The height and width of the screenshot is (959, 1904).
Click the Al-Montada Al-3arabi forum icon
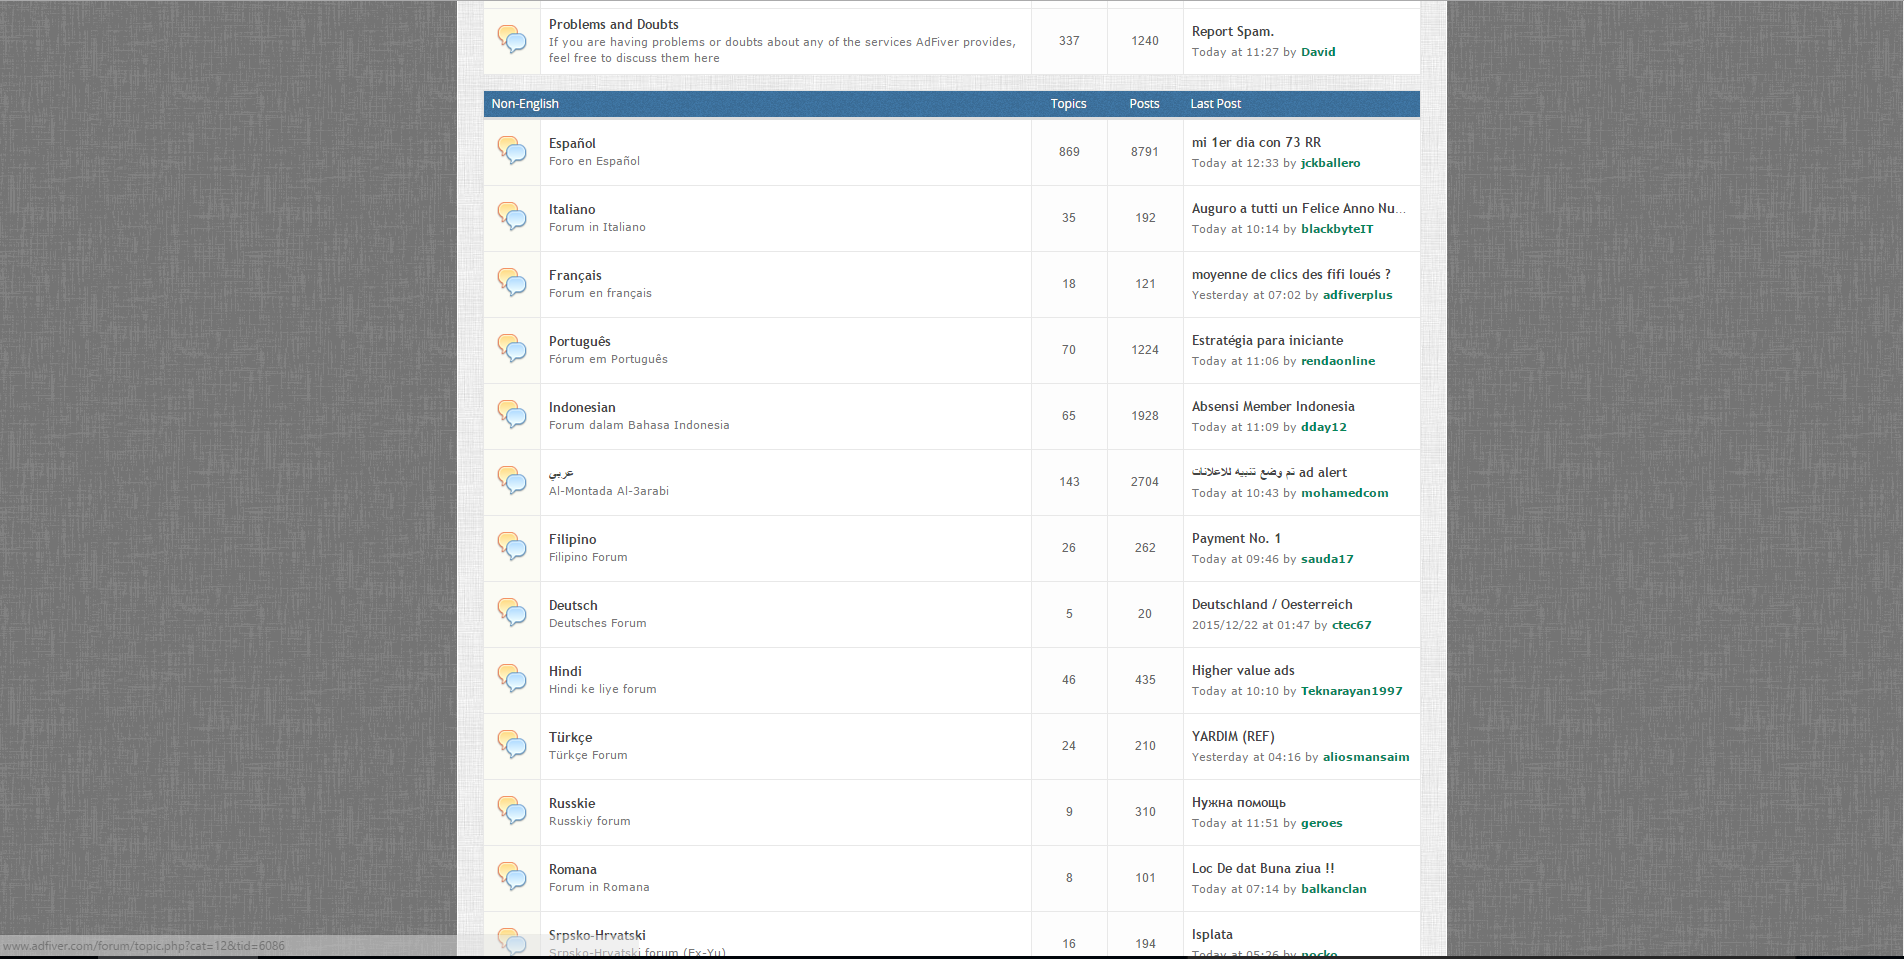[x=512, y=481]
